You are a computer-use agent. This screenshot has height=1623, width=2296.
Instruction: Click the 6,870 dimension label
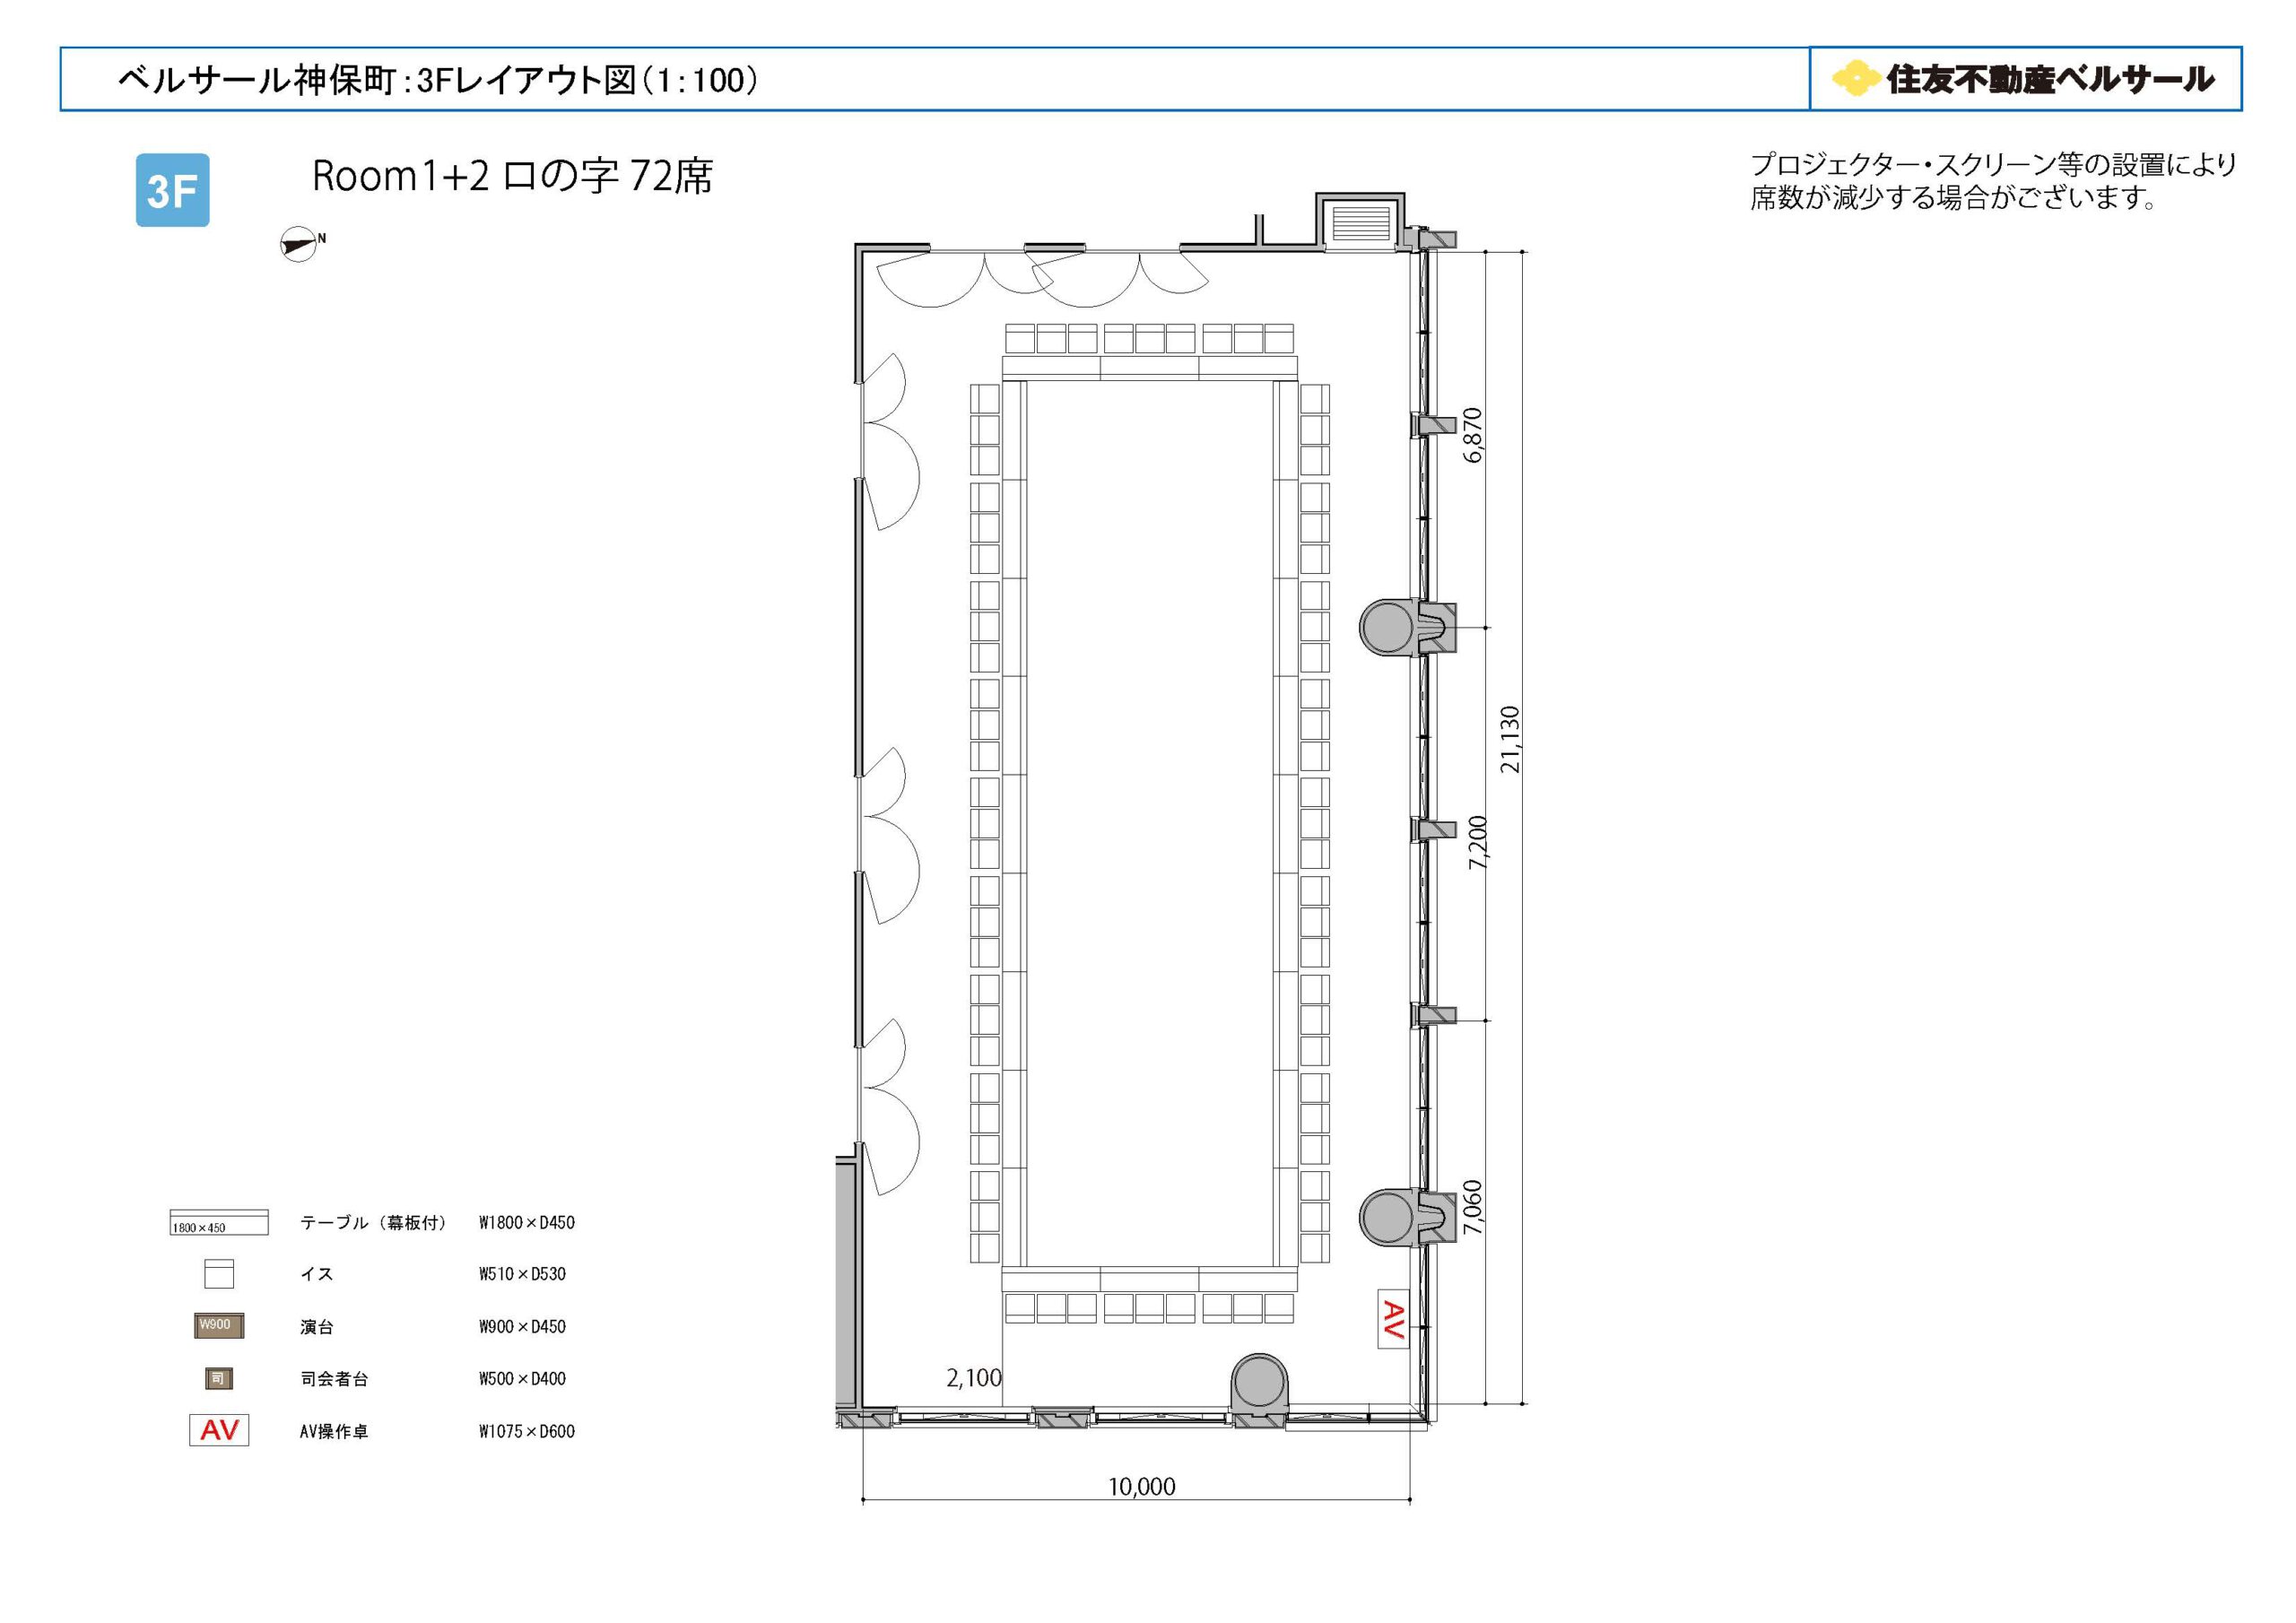pyautogui.click(x=1473, y=435)
